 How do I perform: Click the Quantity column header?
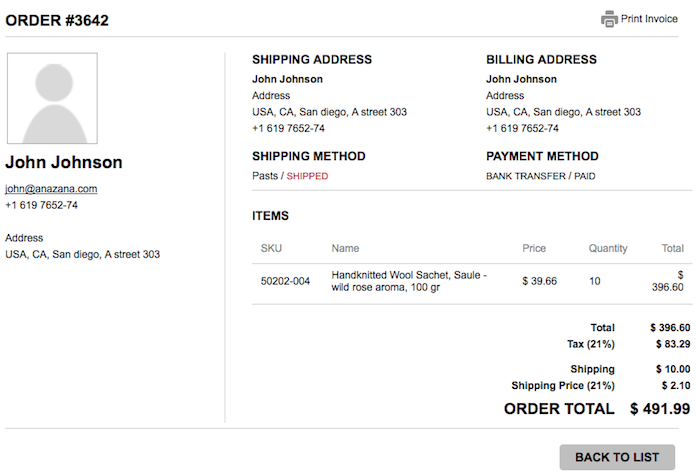(608, 248)
